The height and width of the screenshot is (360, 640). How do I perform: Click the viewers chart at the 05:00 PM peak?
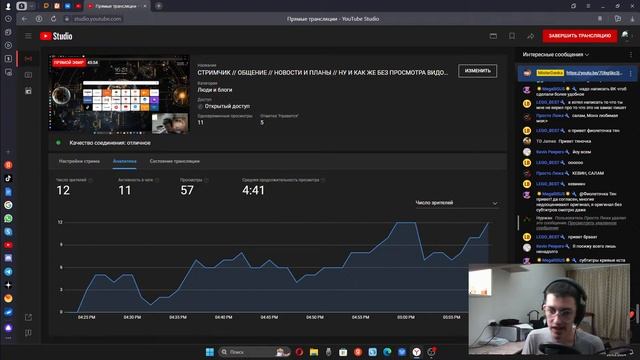(x=406, y=223)
